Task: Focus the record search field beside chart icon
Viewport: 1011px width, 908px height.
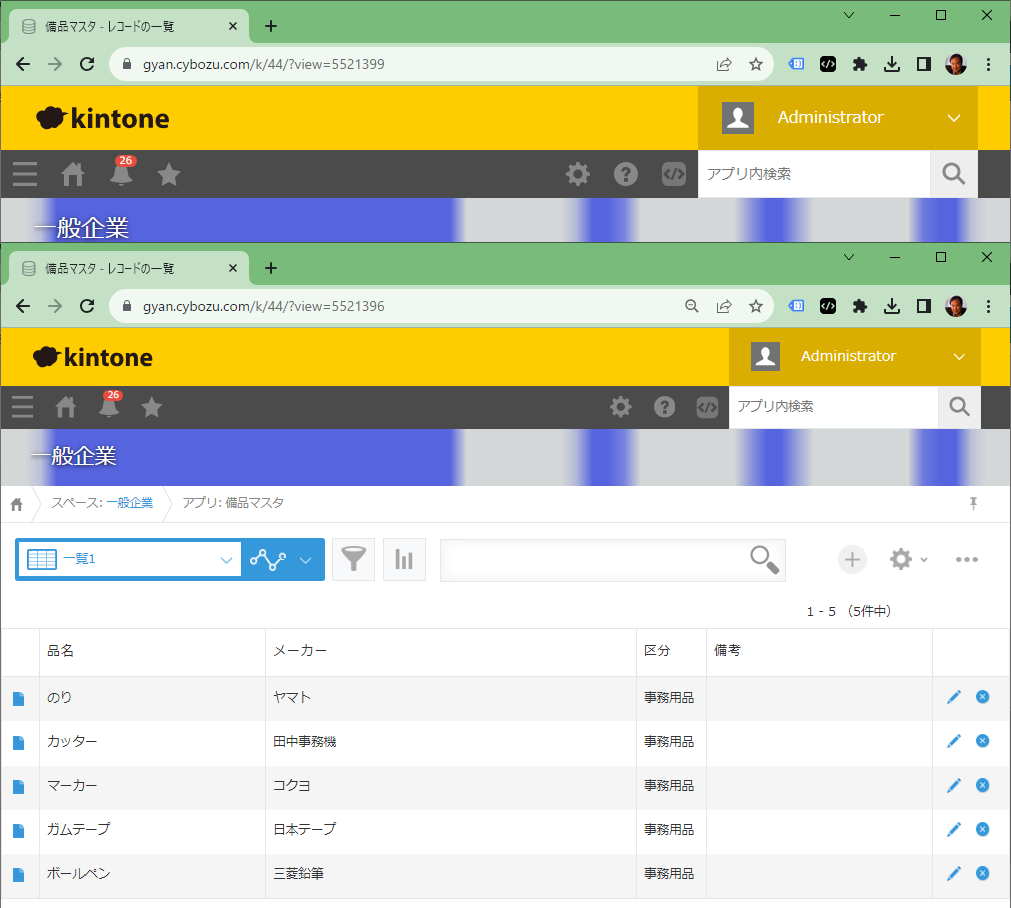Action: click(595, 560)
